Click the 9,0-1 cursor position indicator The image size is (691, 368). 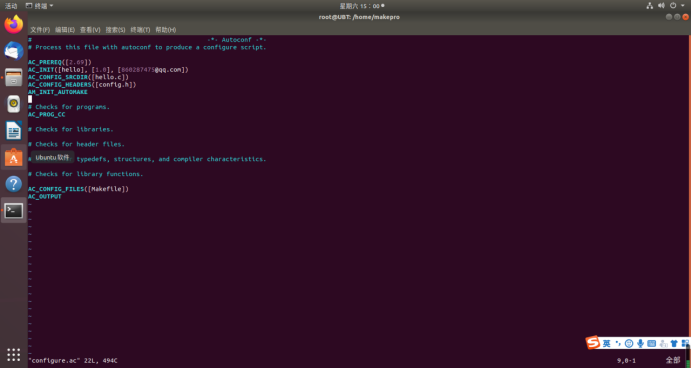click(626, 361)
